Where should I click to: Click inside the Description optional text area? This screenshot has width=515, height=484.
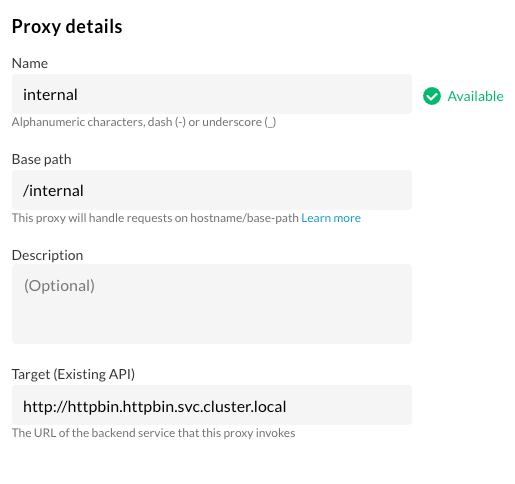click(212, 304)
